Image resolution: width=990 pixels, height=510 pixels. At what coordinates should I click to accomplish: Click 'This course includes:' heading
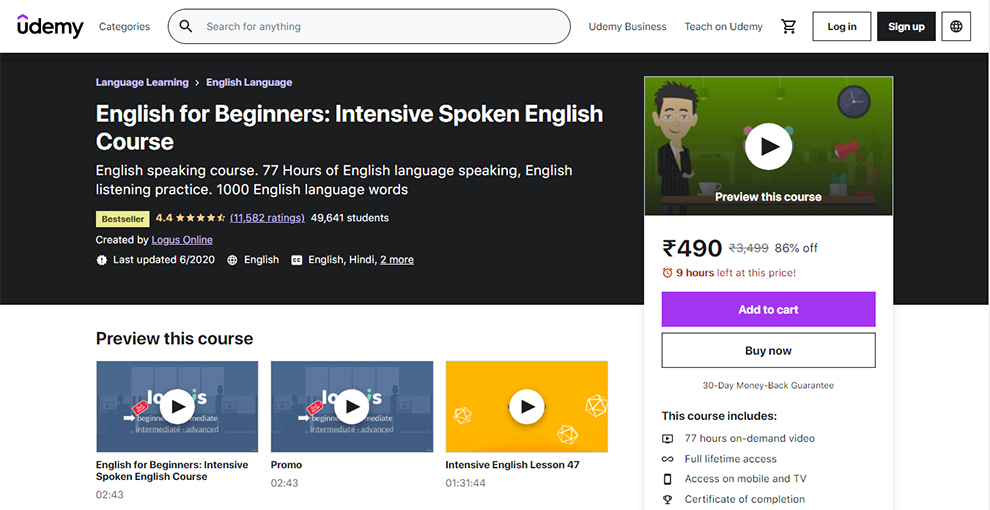click(719, 416)
